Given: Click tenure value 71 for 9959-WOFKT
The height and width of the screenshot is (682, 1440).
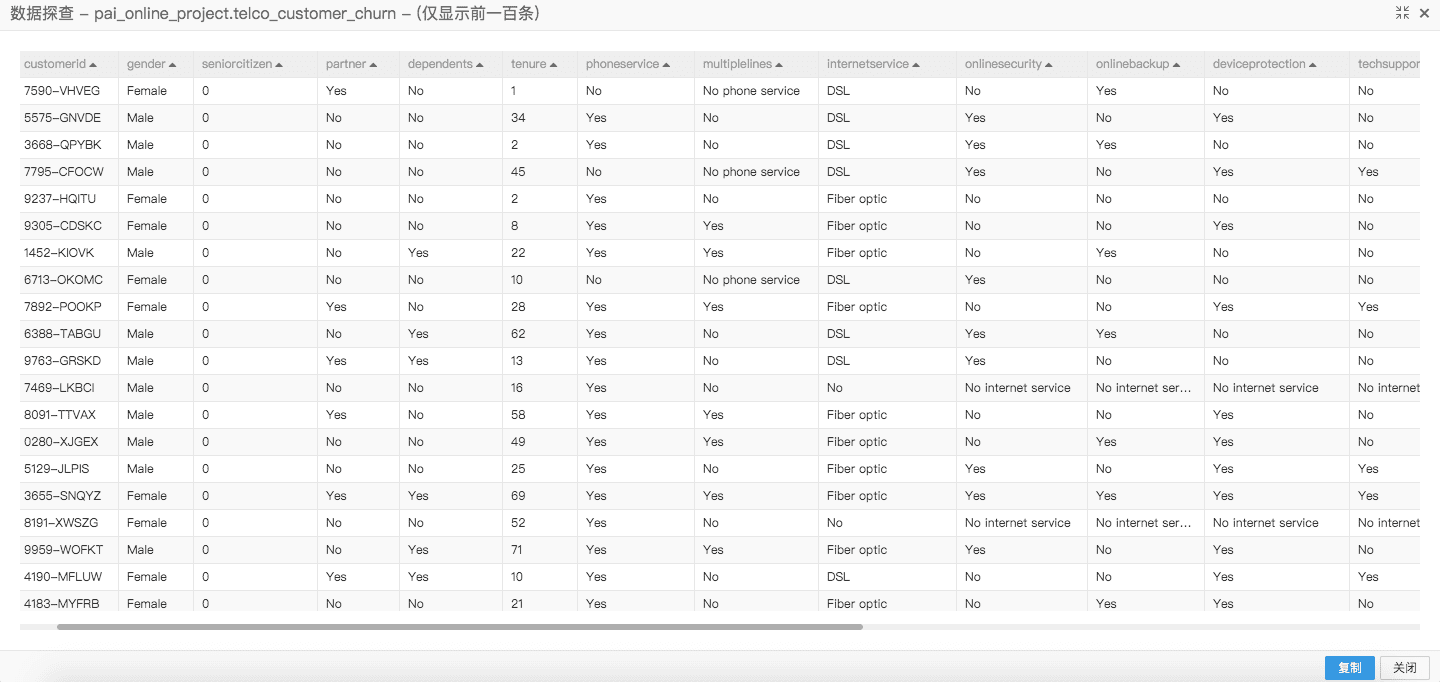Looking at the screenshot, I should click(518, 550).
